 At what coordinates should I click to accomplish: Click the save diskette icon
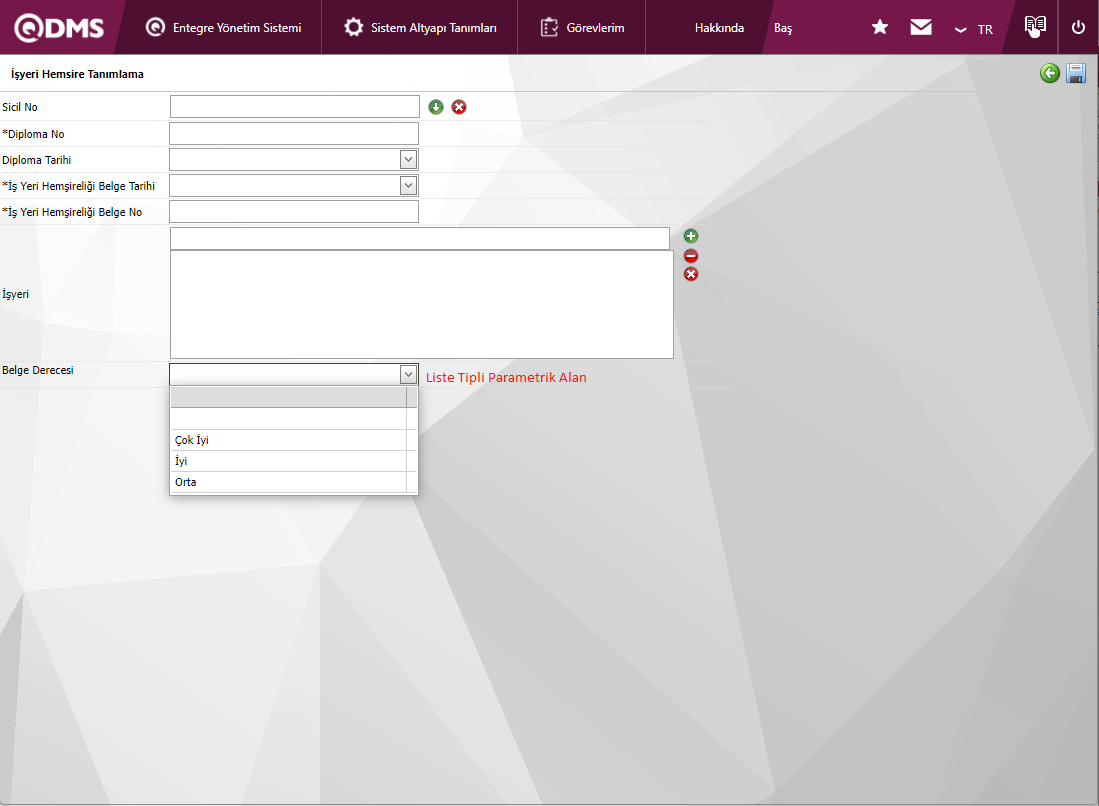pos(1076,73)
